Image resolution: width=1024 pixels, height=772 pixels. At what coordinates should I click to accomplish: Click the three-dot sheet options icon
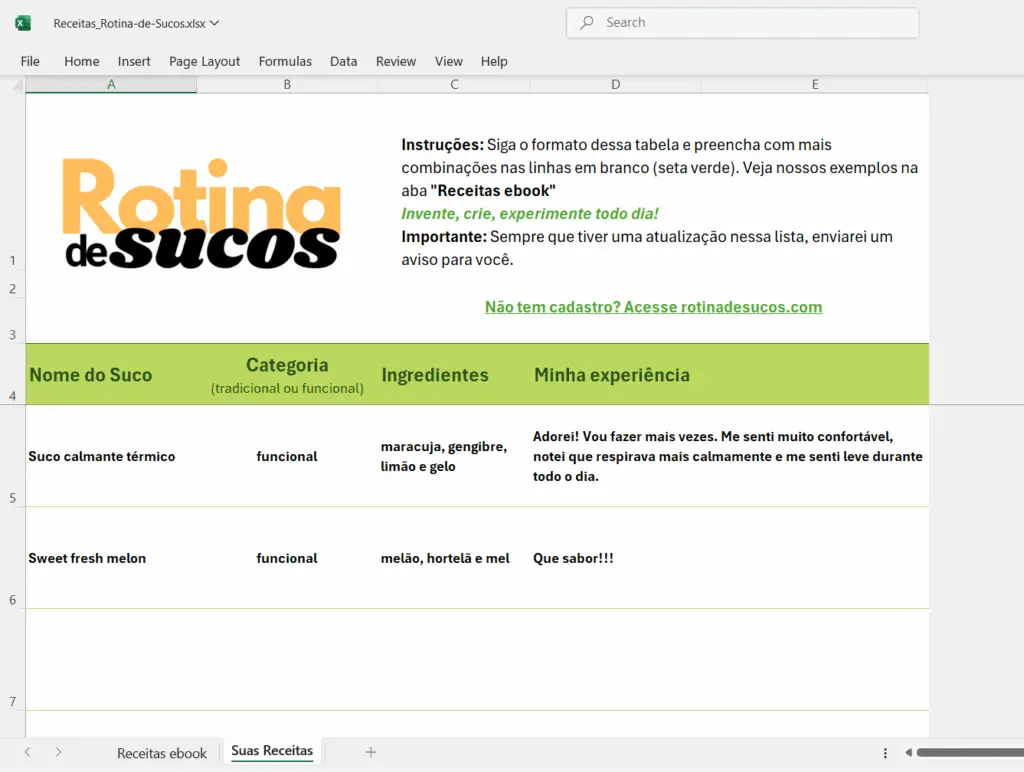[885, 753]
